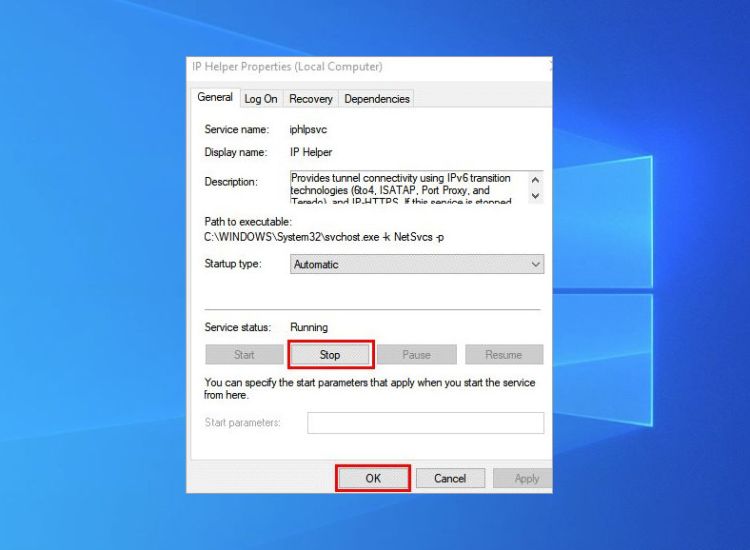Click the disabled Start button
This screenshot has height=550, width=750.
coord(244,355)
